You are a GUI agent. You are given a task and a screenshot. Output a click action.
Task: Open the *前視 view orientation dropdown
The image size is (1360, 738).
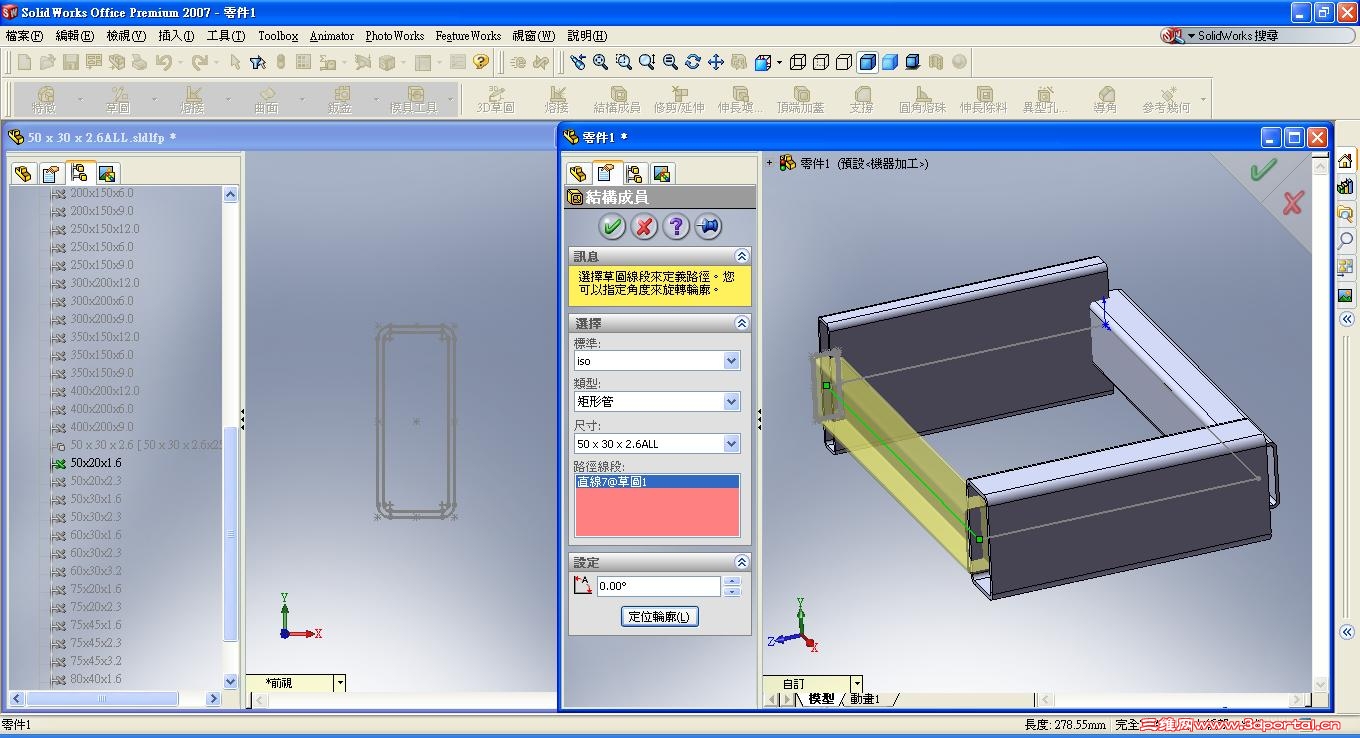coord(340,683)
